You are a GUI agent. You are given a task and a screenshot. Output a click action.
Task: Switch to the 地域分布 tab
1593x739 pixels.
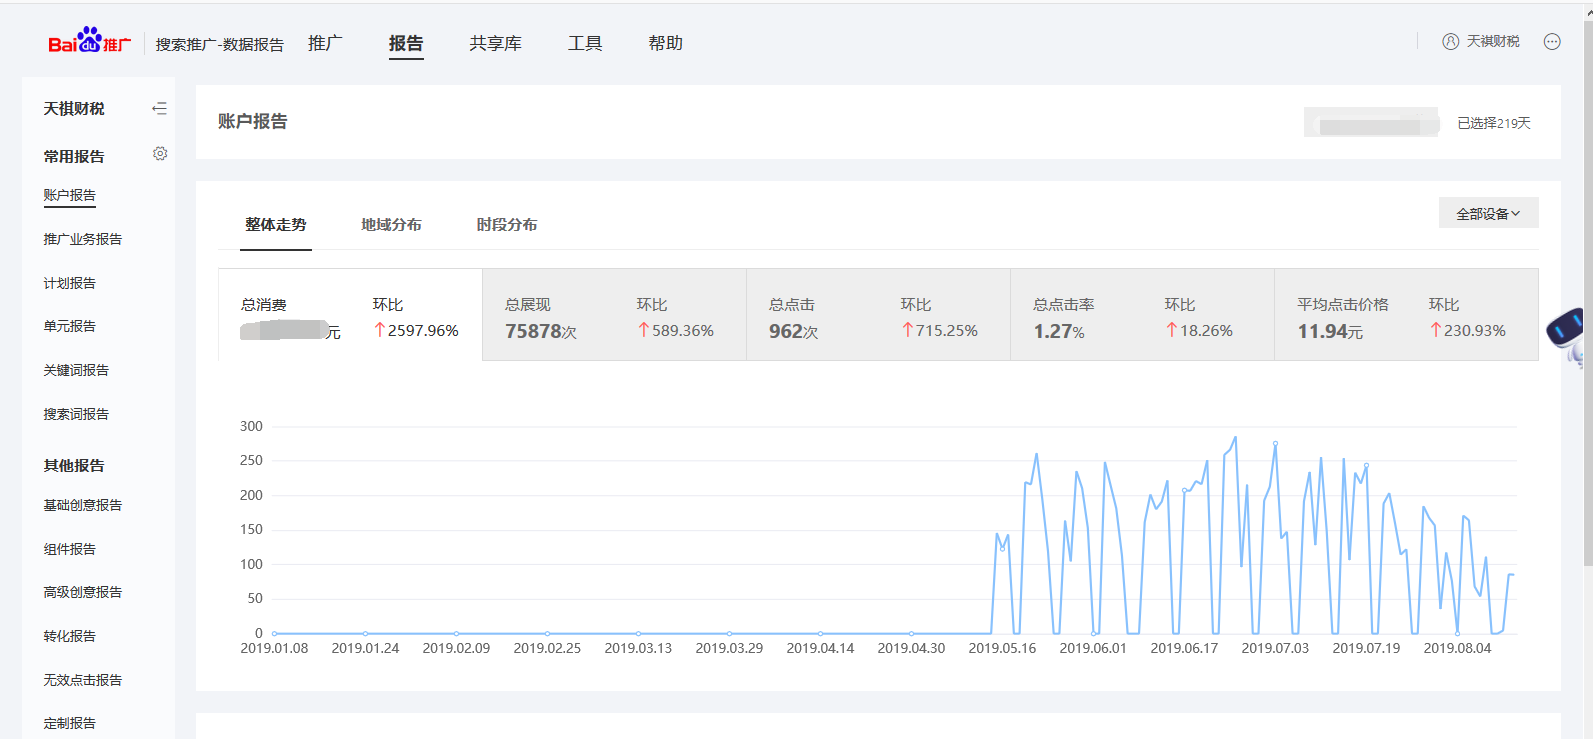coord(391,225)
